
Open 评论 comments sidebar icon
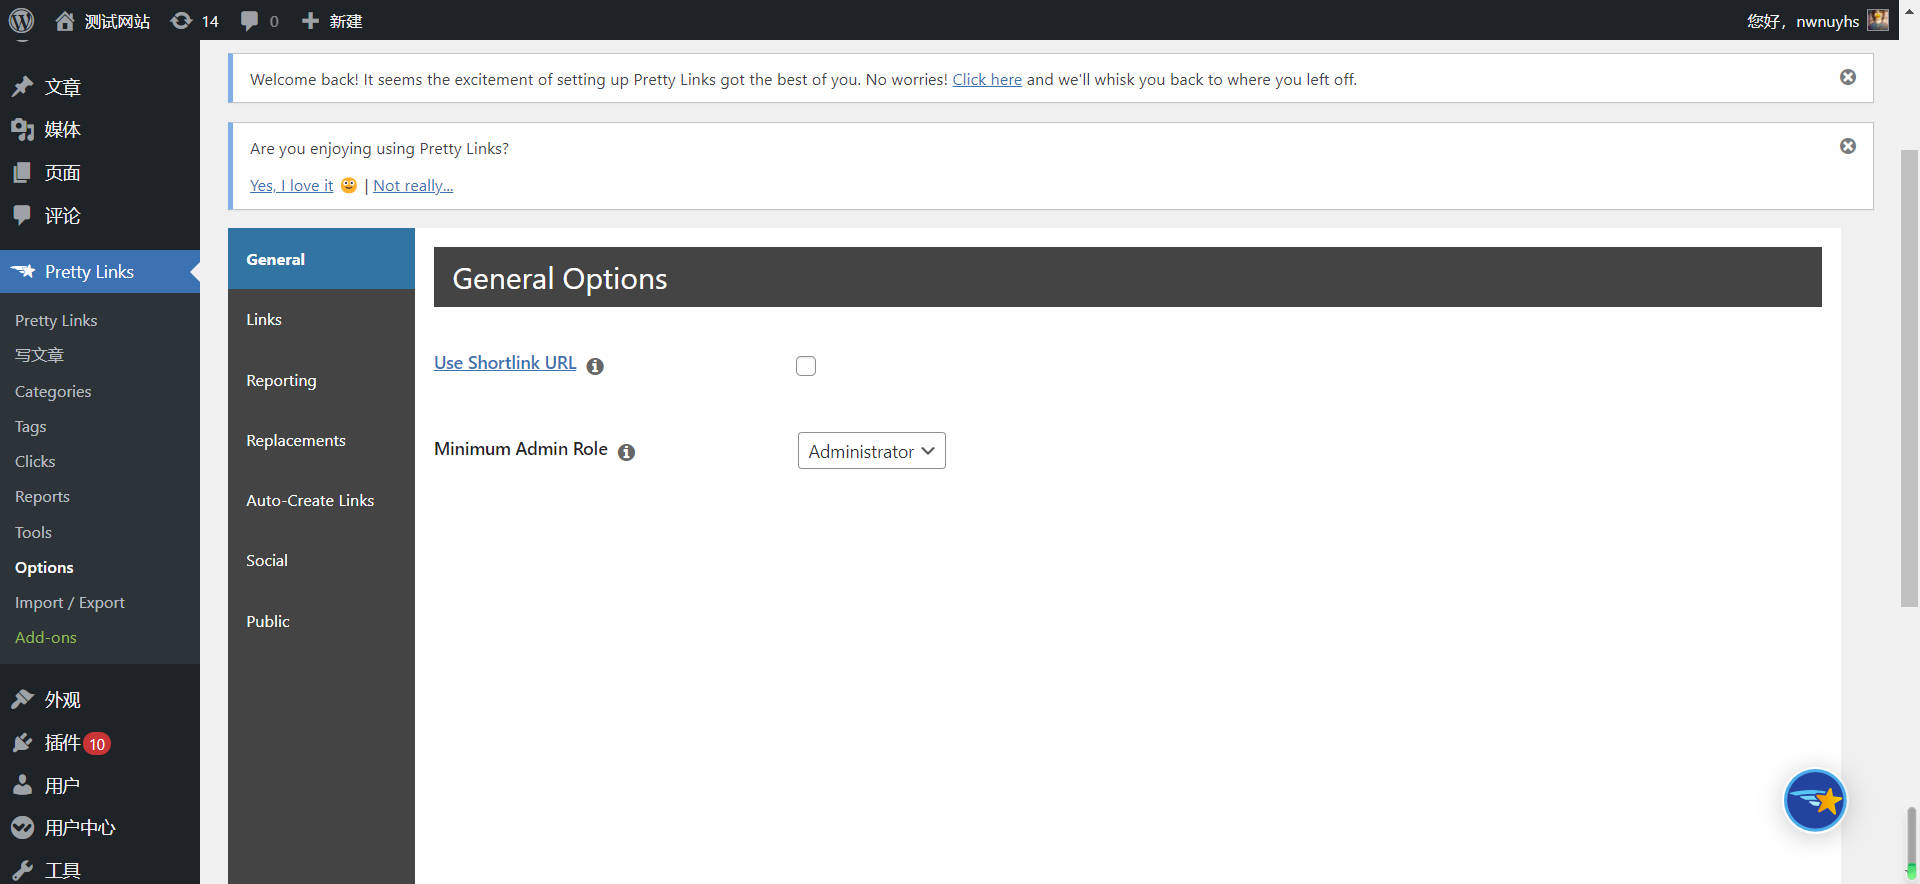(22, 215)
